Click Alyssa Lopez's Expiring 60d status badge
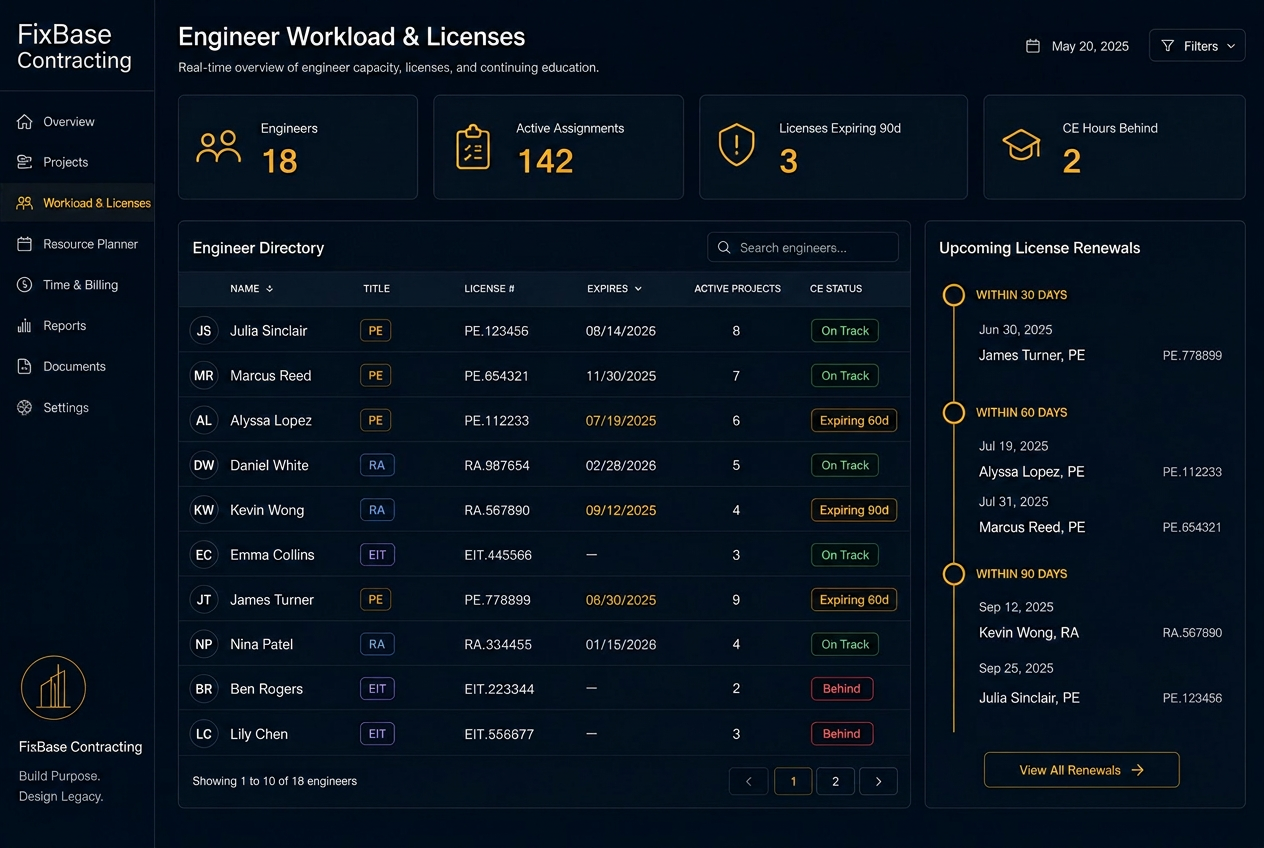This screenshot has height=848, width=1264. click(x=854, y=420)
